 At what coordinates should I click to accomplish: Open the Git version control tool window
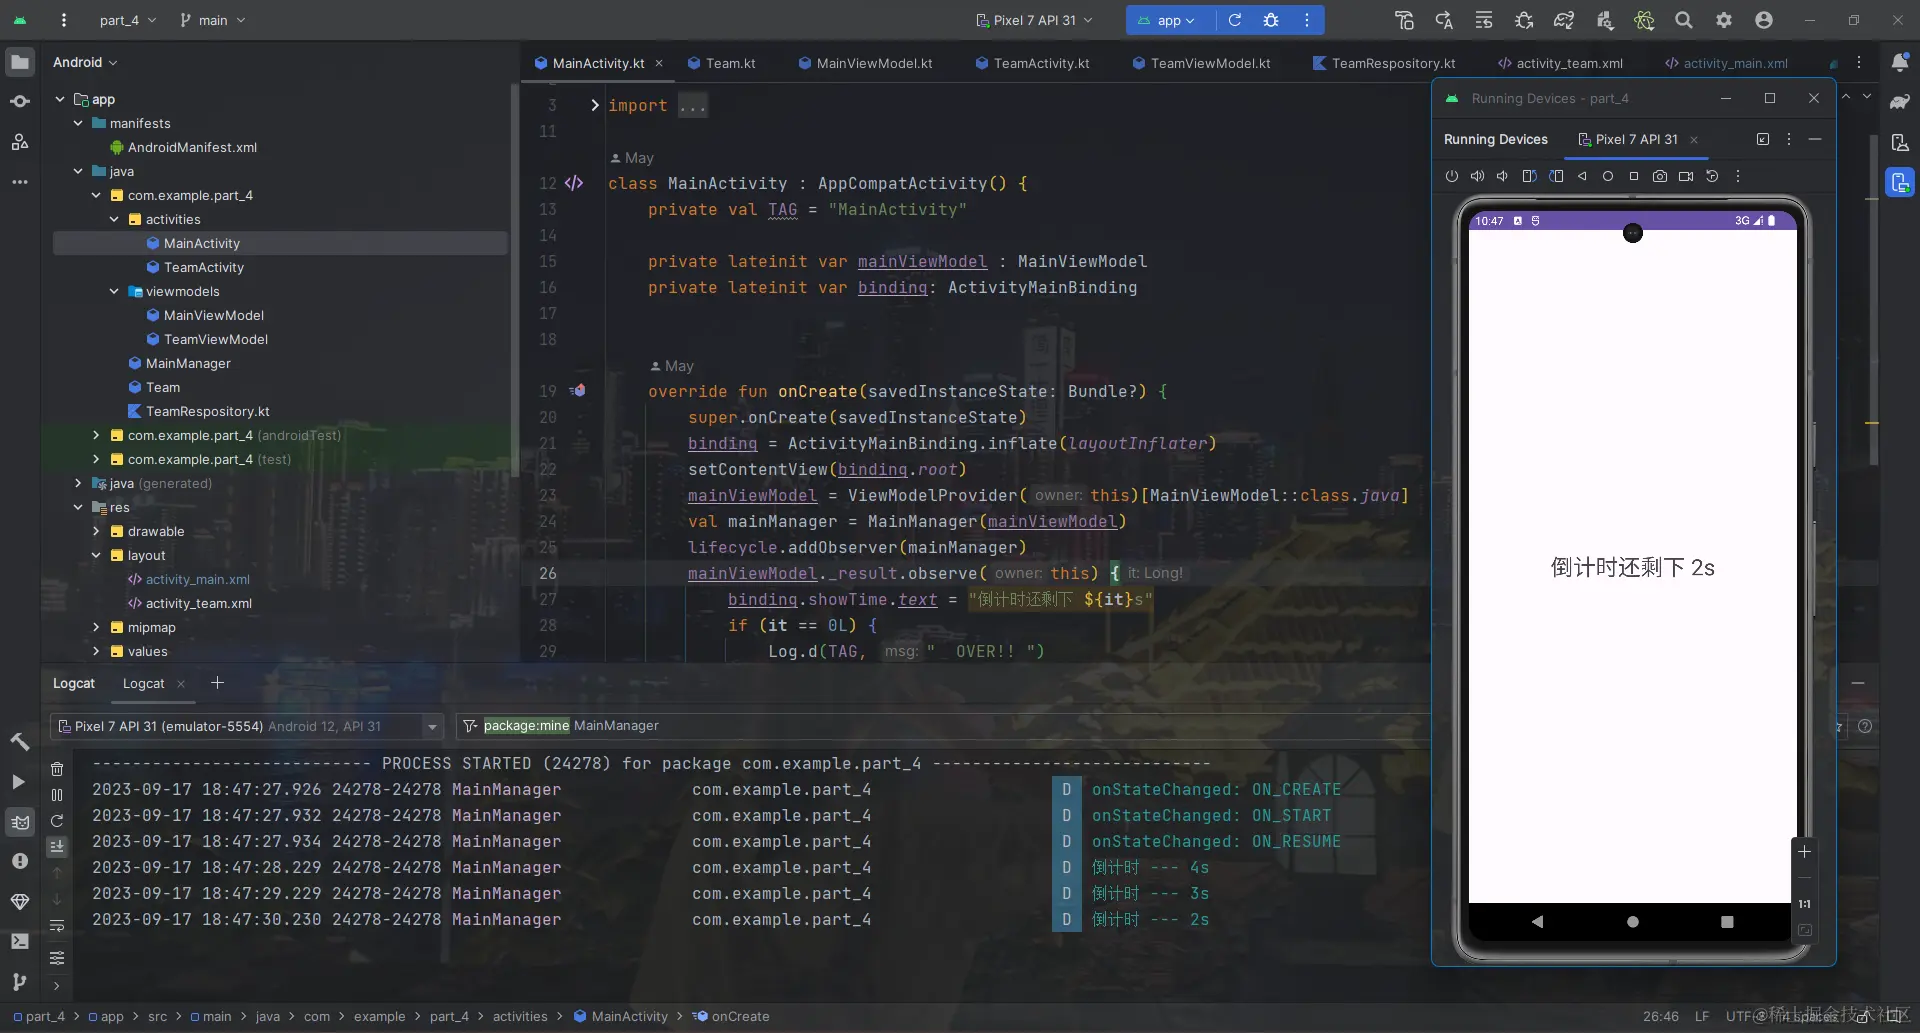click(x=20, y=981)
